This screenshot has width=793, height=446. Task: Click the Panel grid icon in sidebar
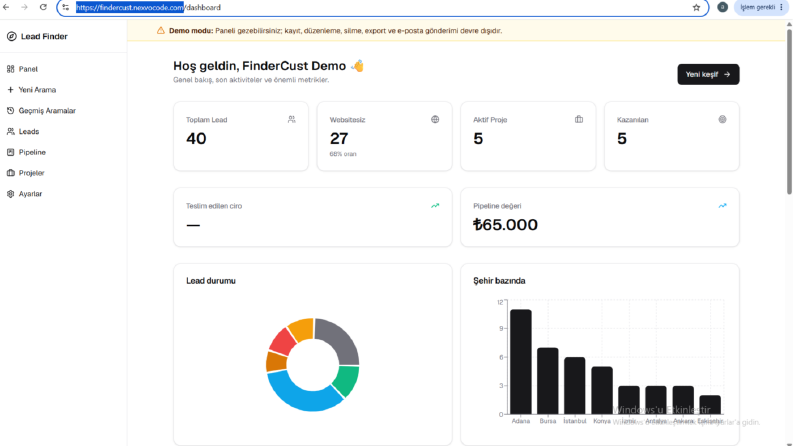click(x=11, y=69)
